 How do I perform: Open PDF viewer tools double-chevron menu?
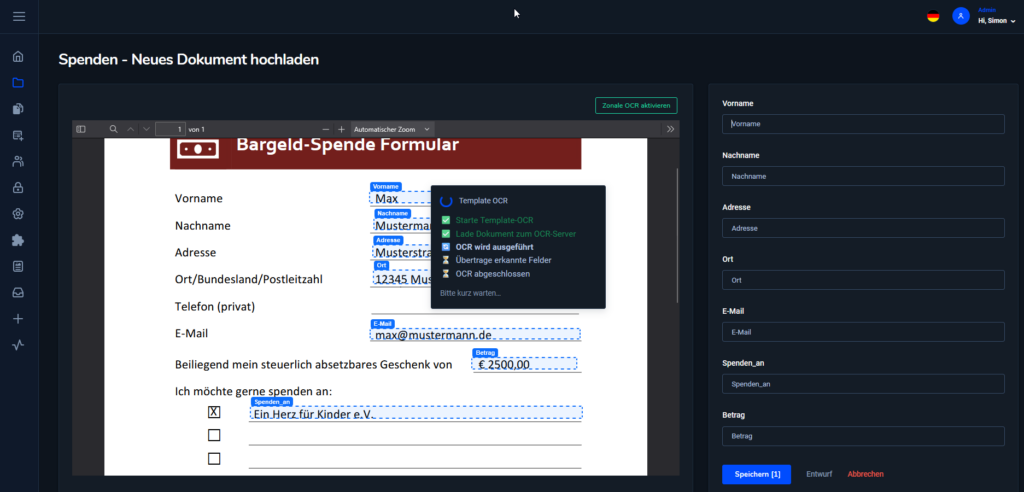[671, 129]
